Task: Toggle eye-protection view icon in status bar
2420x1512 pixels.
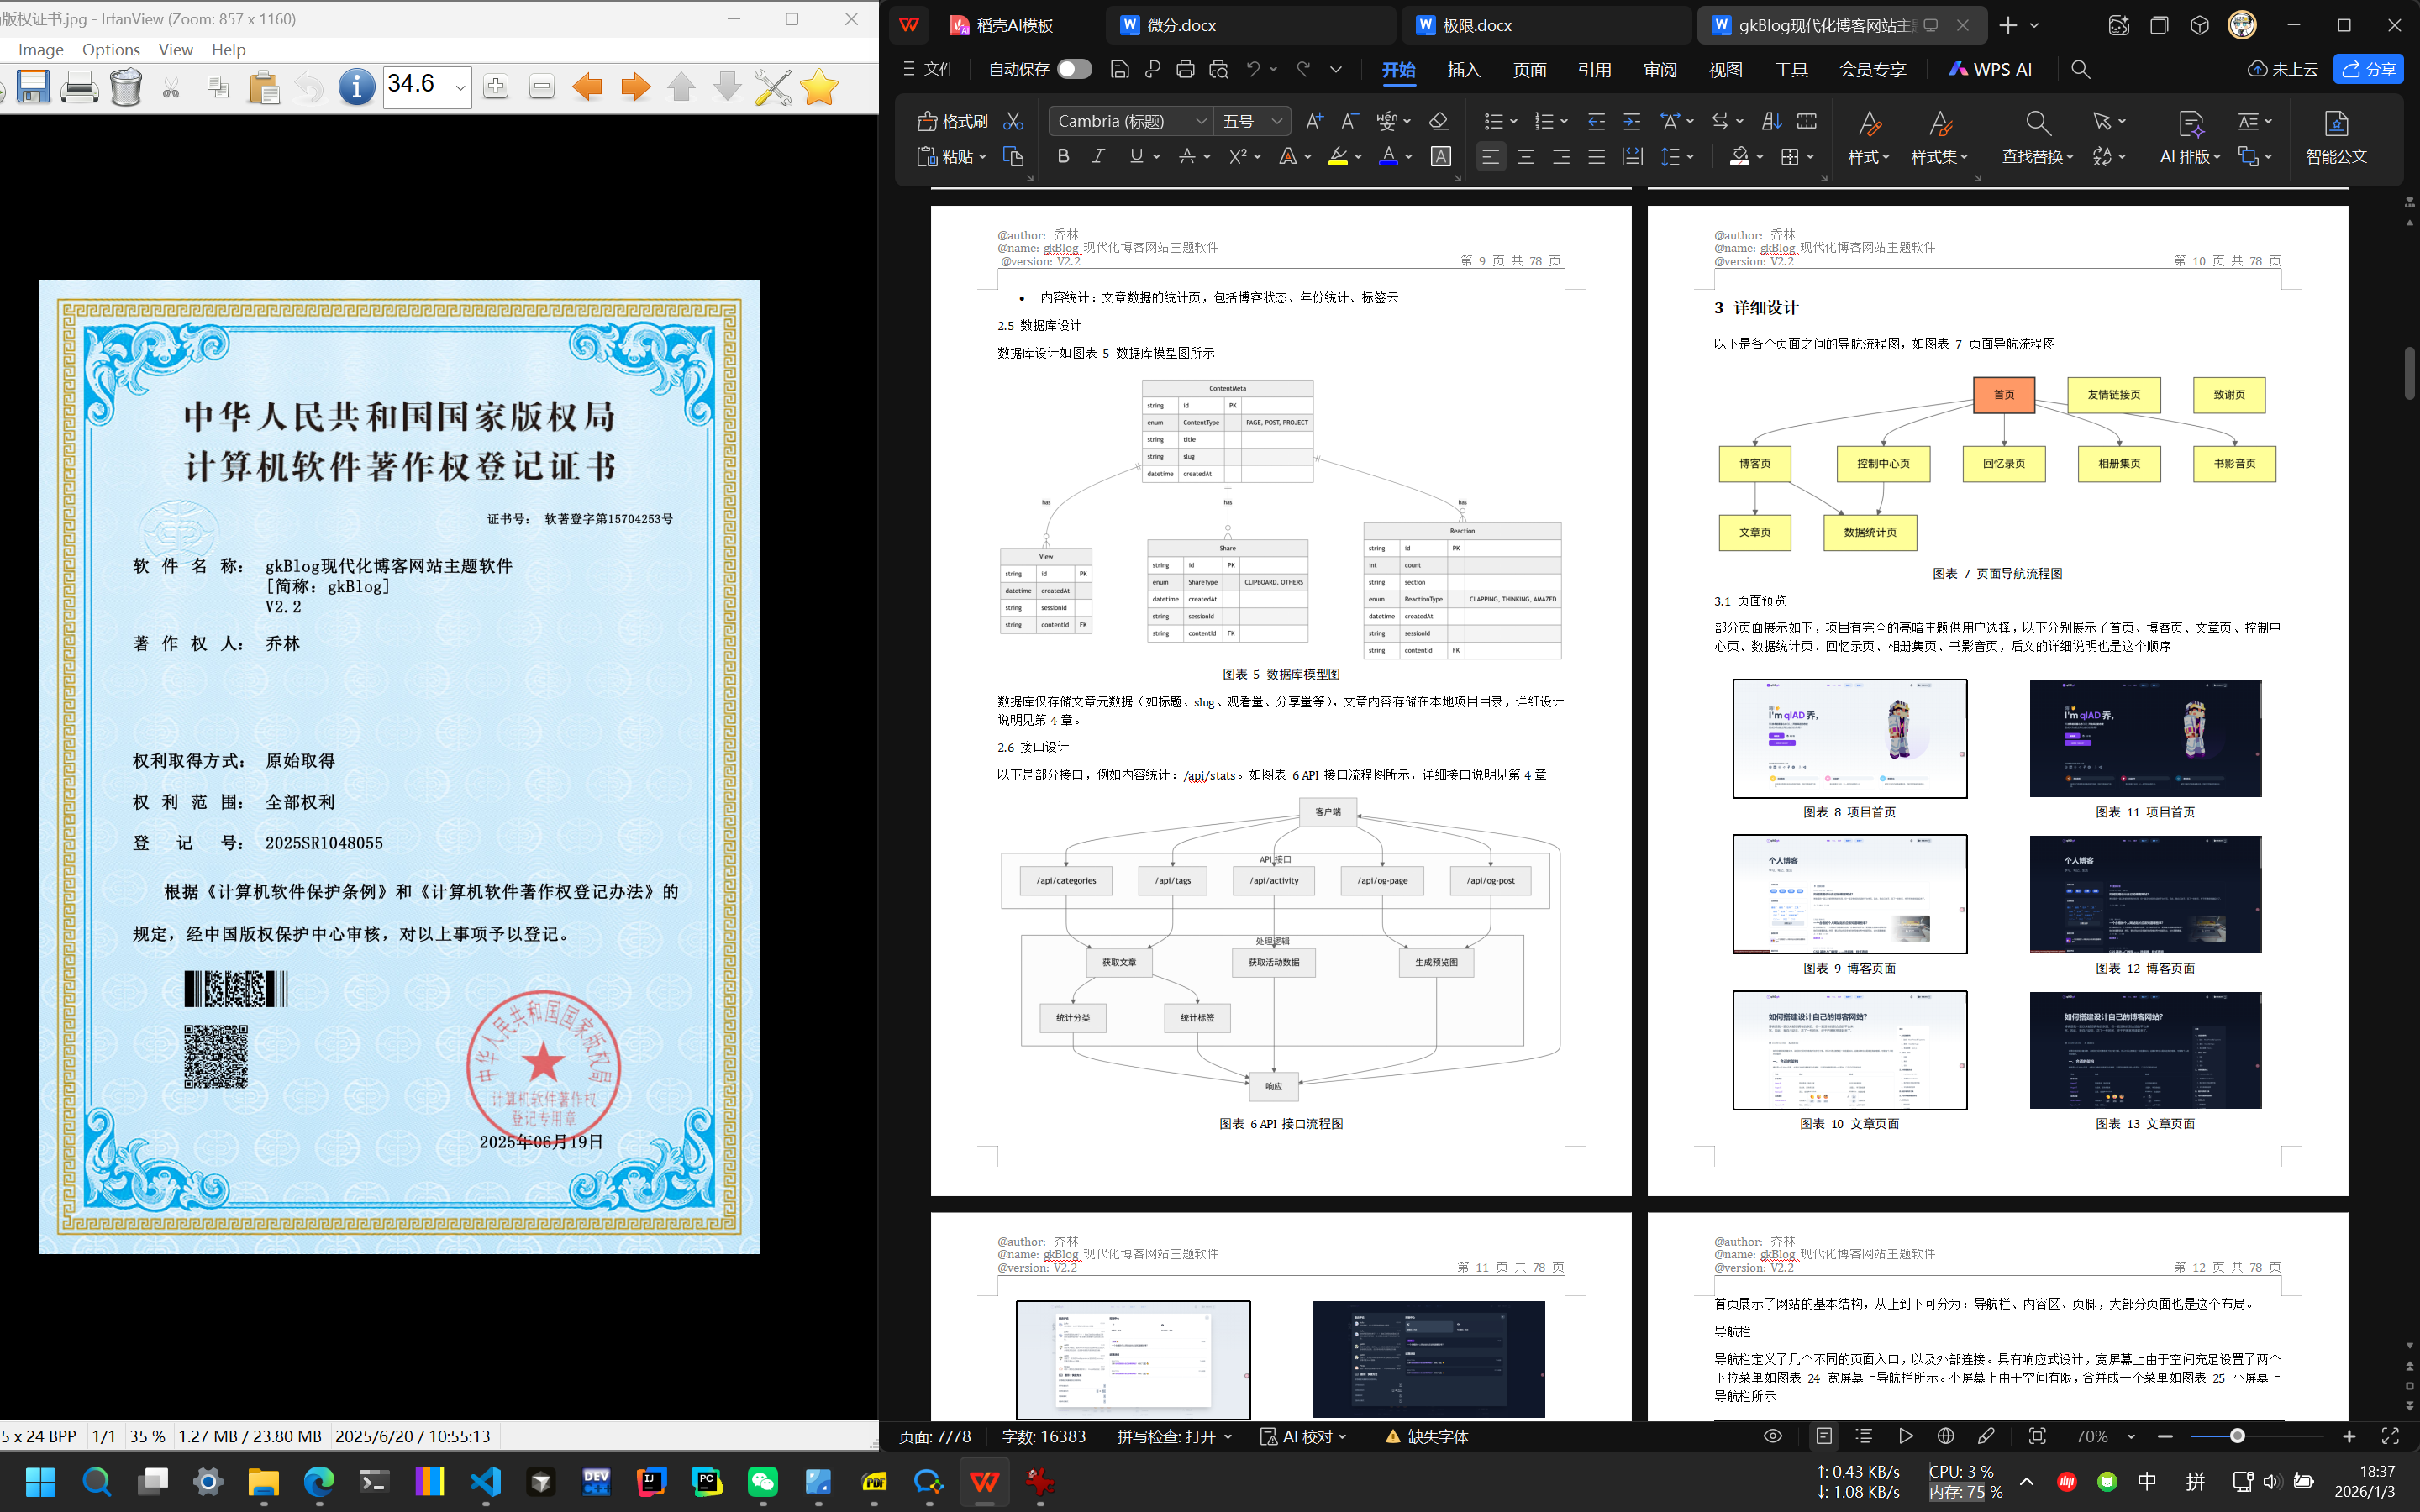Action: [x=1772, y=1436]
